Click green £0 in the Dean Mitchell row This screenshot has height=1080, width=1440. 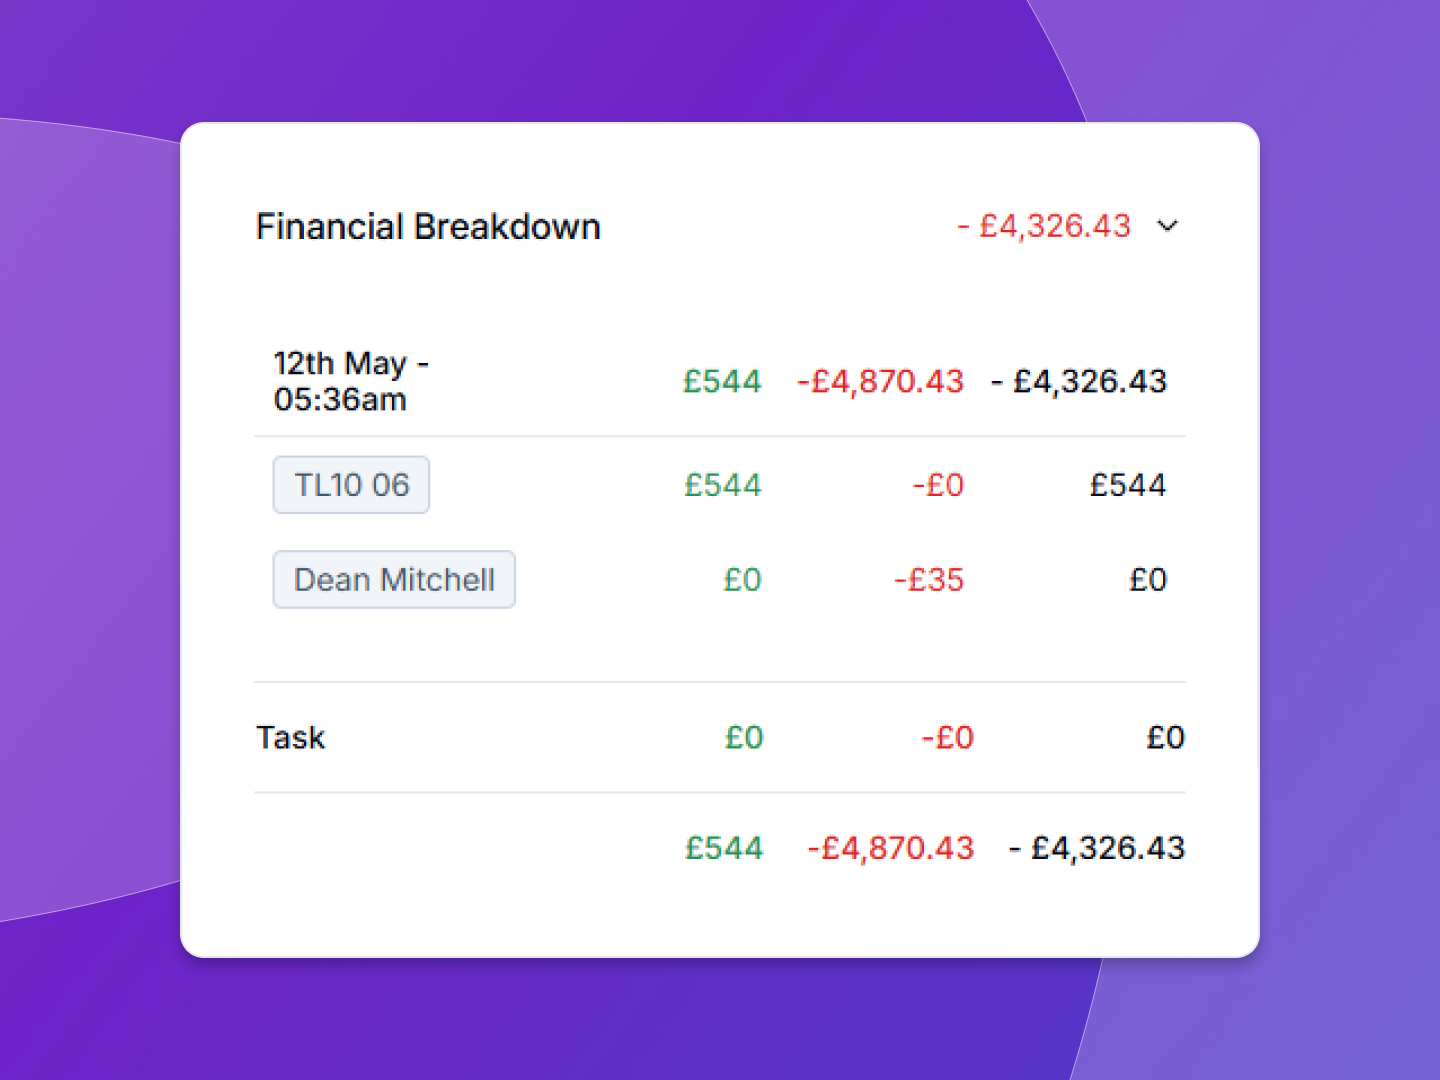click(x=742, y=580)
